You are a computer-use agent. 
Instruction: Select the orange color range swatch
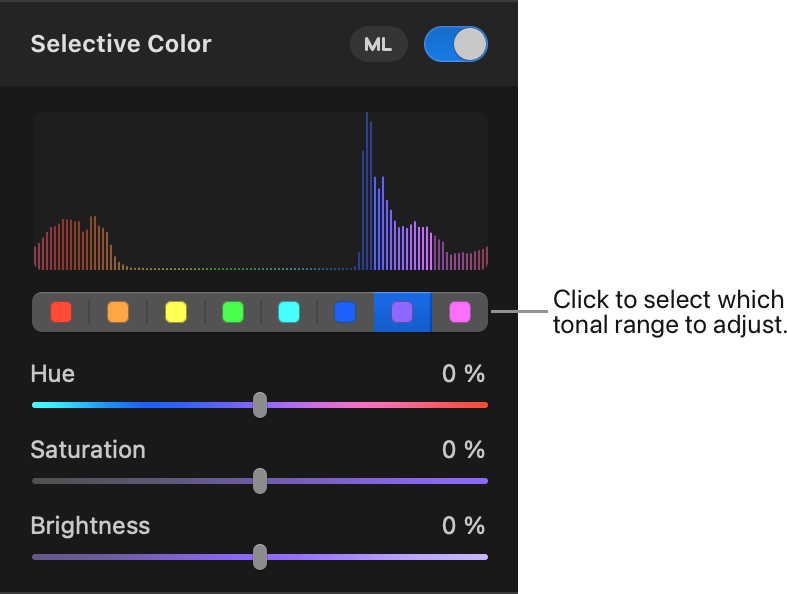(118, 312)
